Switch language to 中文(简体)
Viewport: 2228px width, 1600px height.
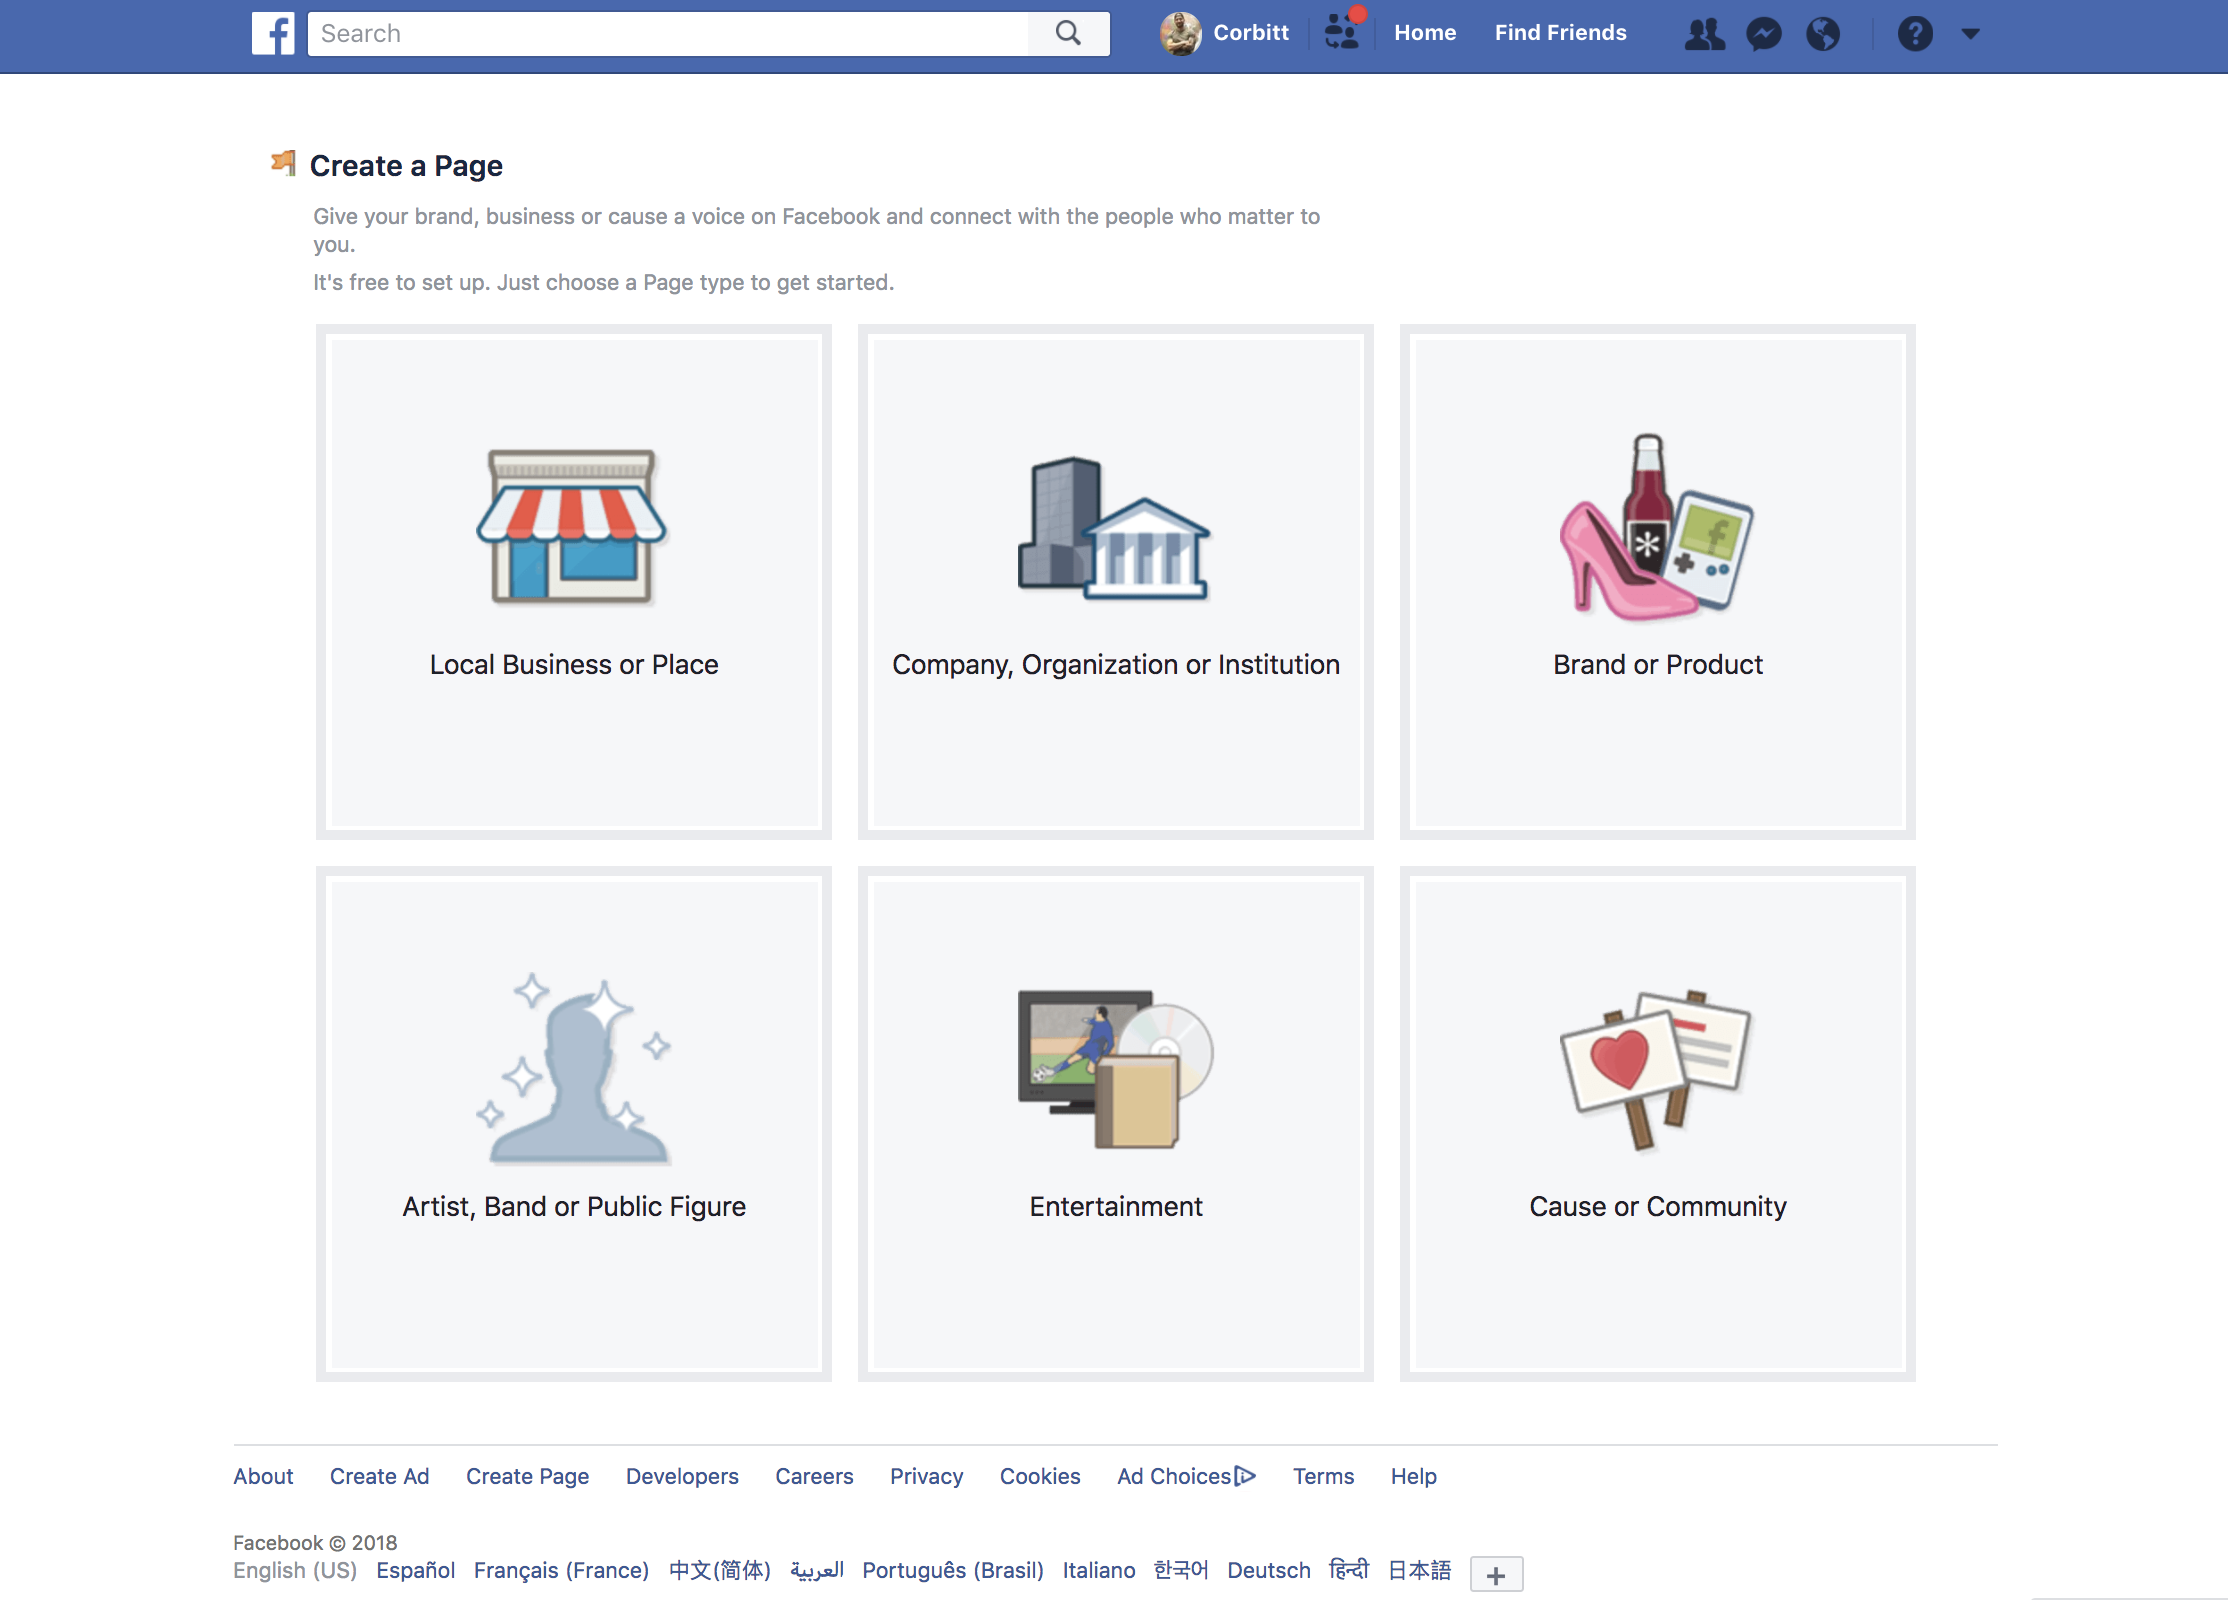[720, 1570]
